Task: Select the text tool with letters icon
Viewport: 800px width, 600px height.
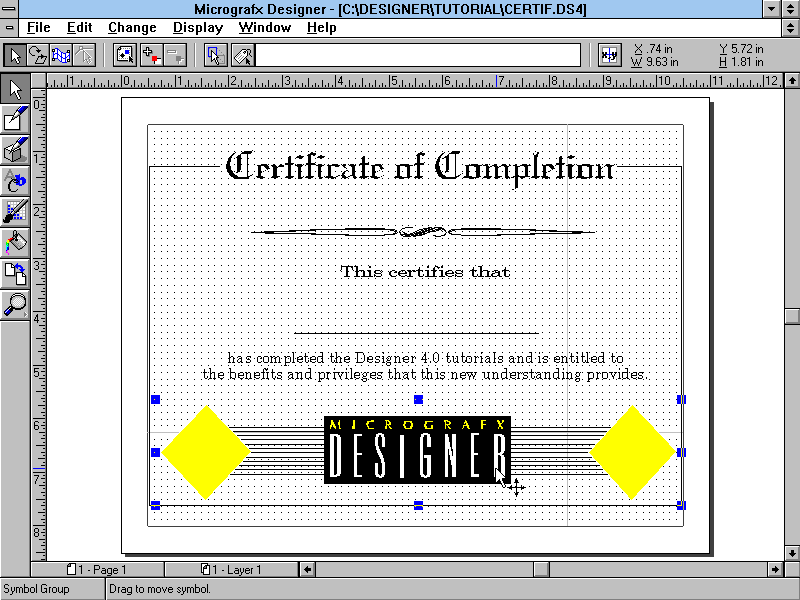Action: [x=15, y=181]
